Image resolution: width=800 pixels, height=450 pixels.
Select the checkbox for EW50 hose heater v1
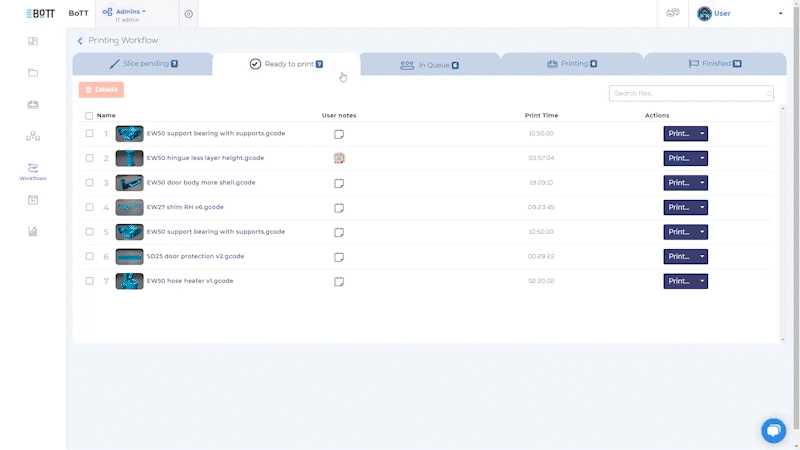point(89,281)
